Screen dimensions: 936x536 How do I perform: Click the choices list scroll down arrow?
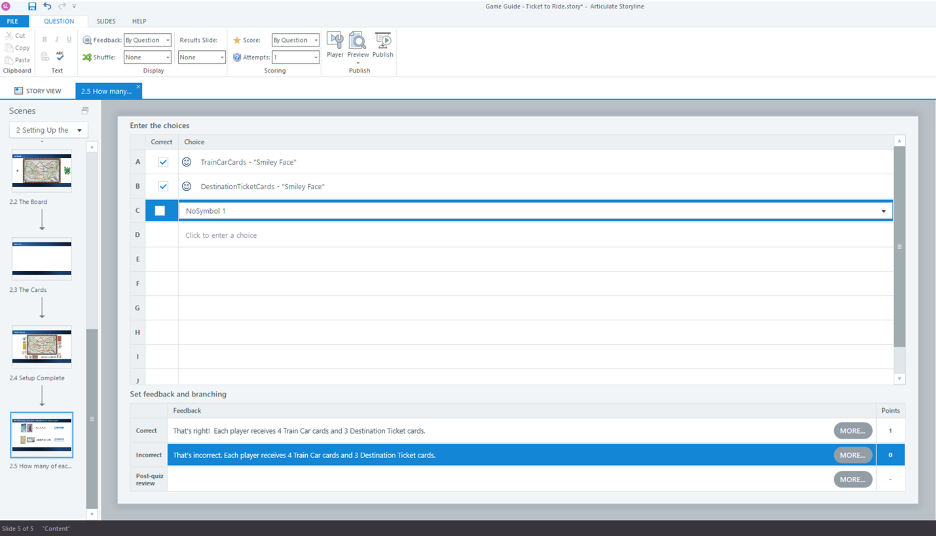900,378
